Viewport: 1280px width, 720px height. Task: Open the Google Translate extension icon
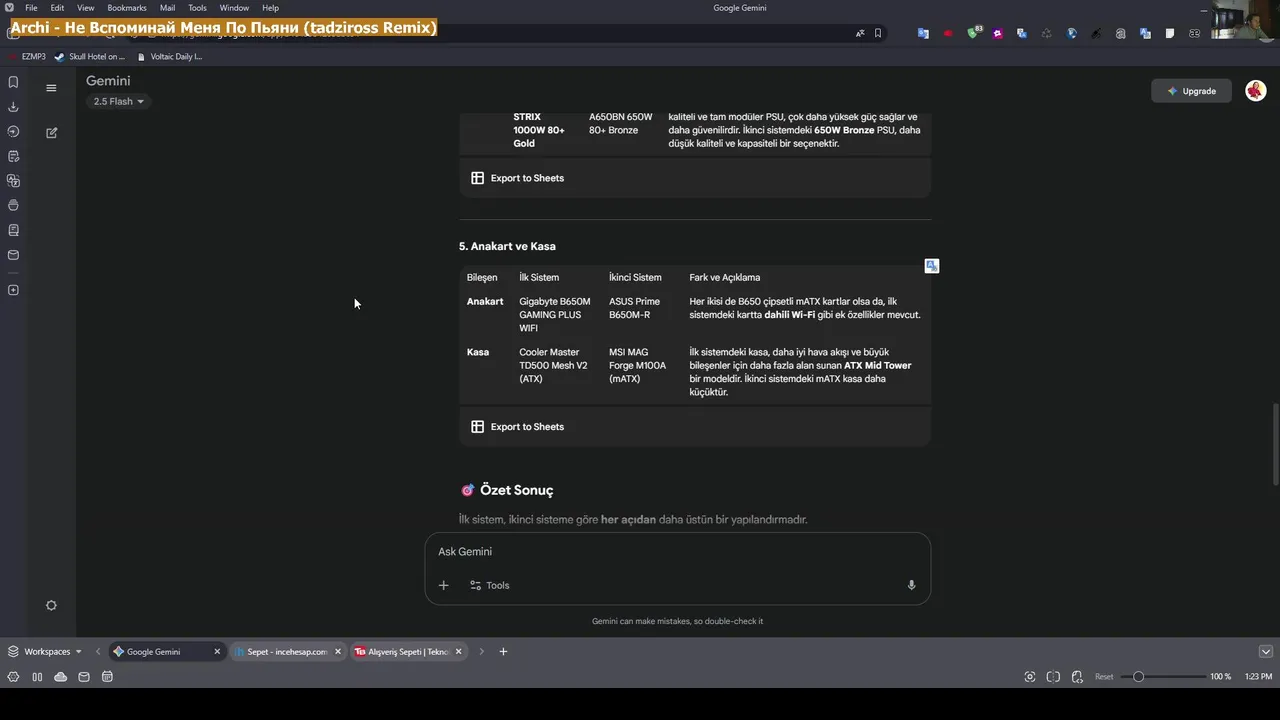point(923,33)
